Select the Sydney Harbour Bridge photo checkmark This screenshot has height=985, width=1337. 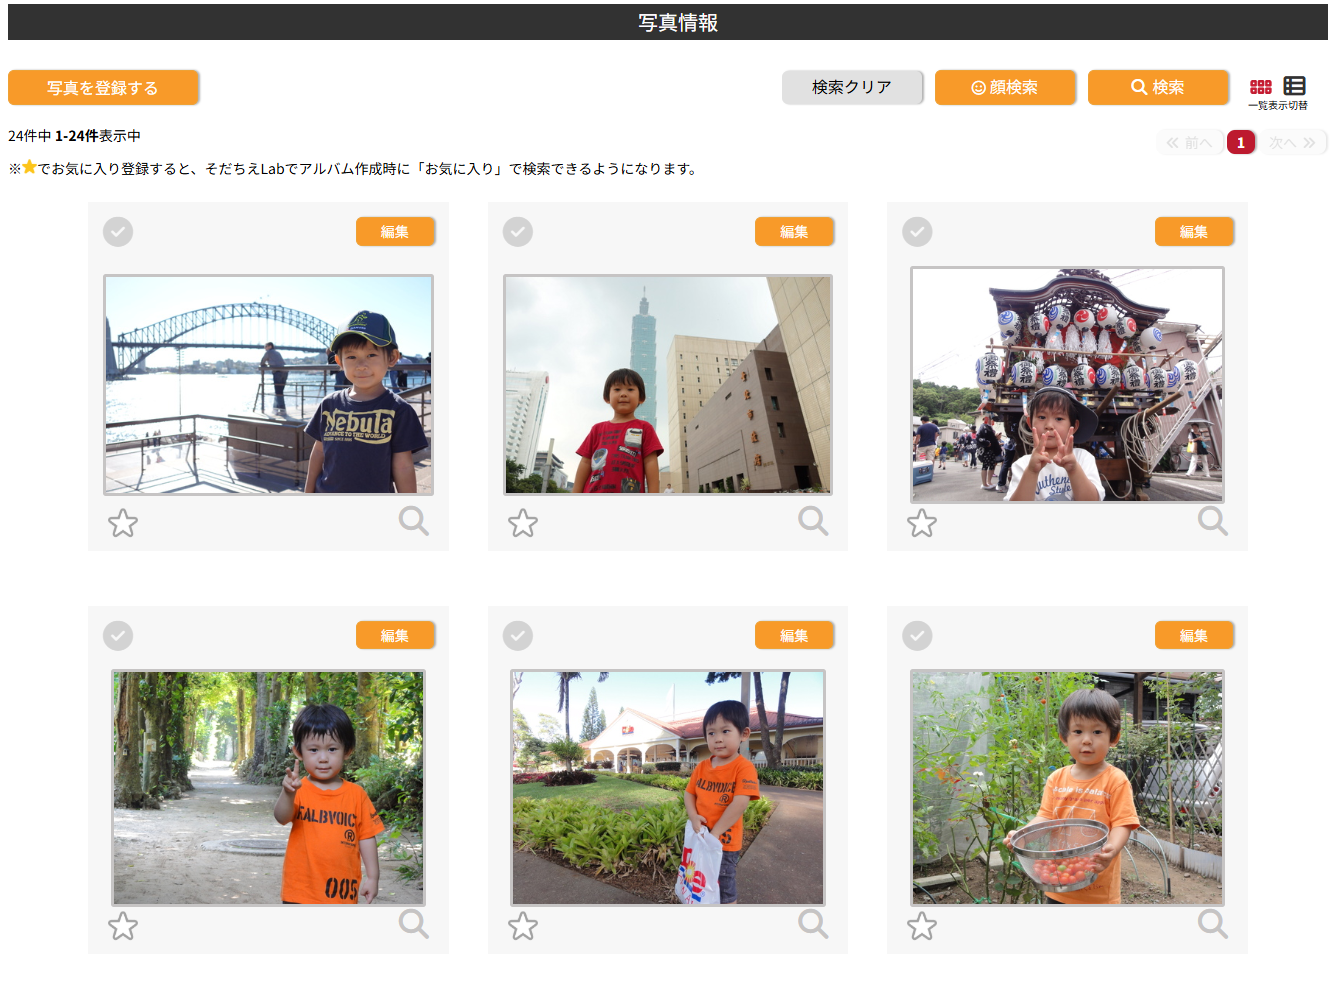coord(118,232)
